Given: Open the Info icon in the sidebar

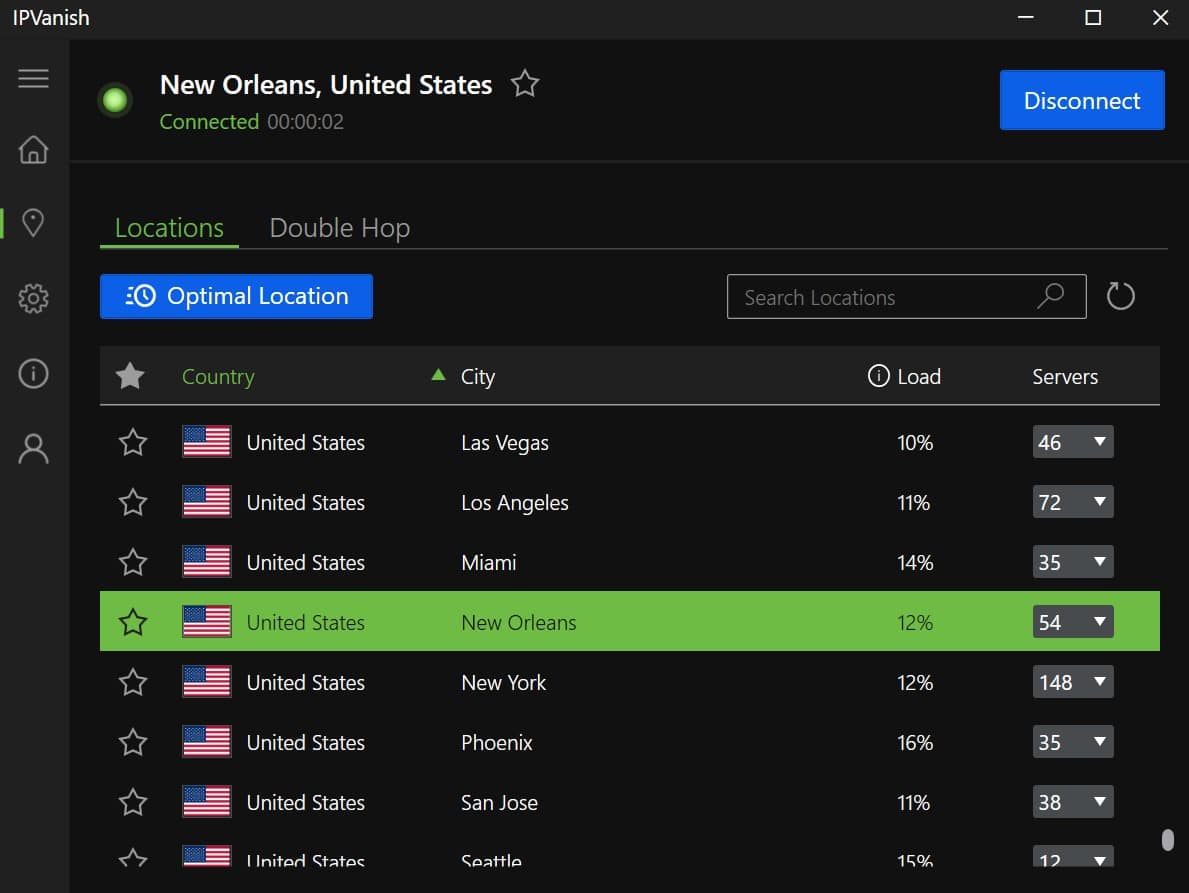Looking at the screenshot, I should point(33,373).
